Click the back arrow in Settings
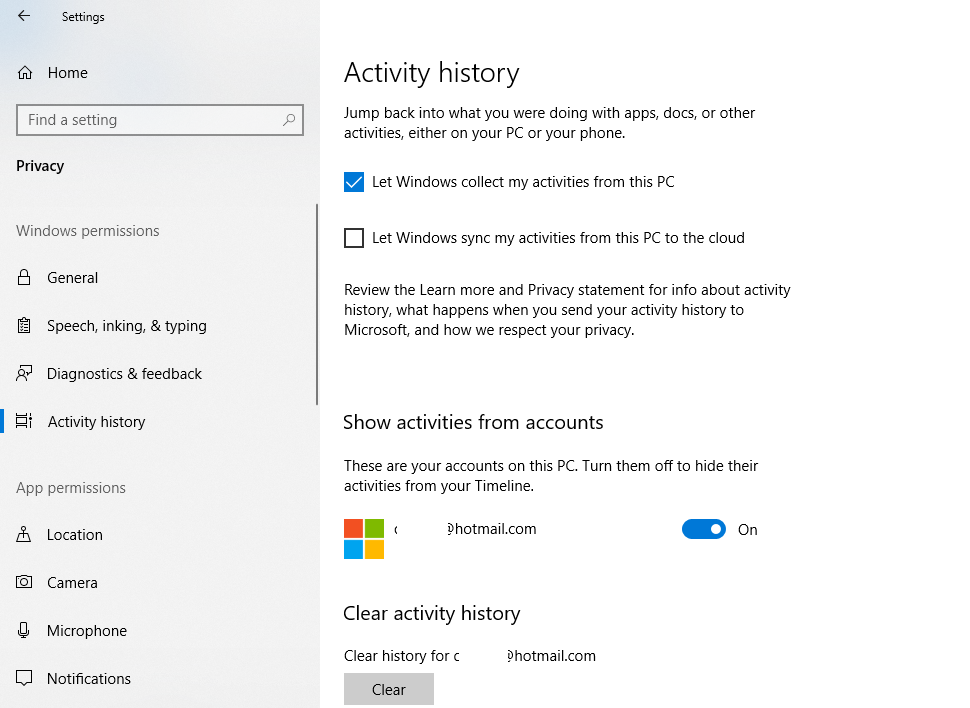Screen dimensions: 970x708 (24, 16)
